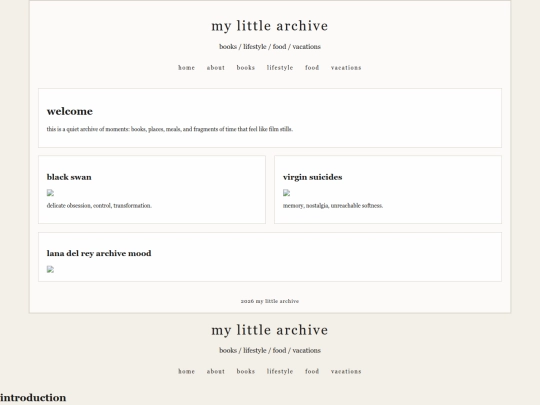Choose 'lifestyle' in the lower duplicate navigation
Screen dimensions: 540x405
pyautogui.click(x=280, y=371)
